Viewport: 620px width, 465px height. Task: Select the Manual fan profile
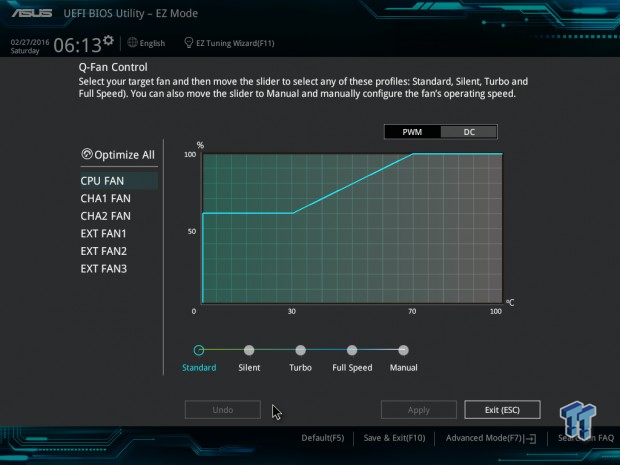point(403,350)
